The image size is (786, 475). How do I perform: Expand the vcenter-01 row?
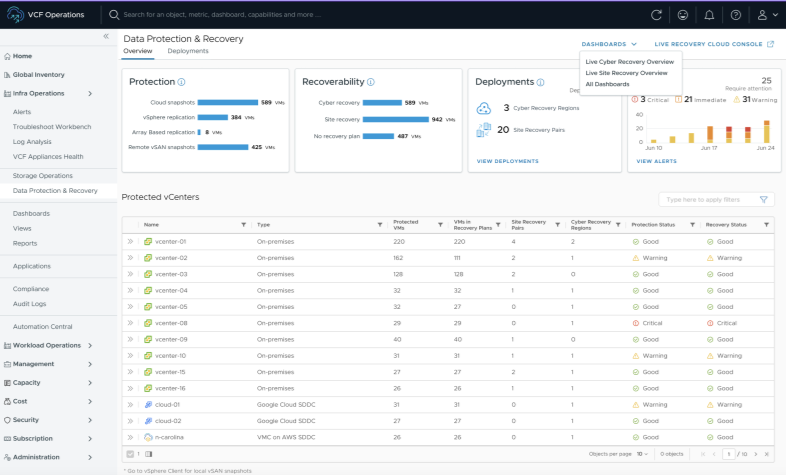[x=130, y=242]
